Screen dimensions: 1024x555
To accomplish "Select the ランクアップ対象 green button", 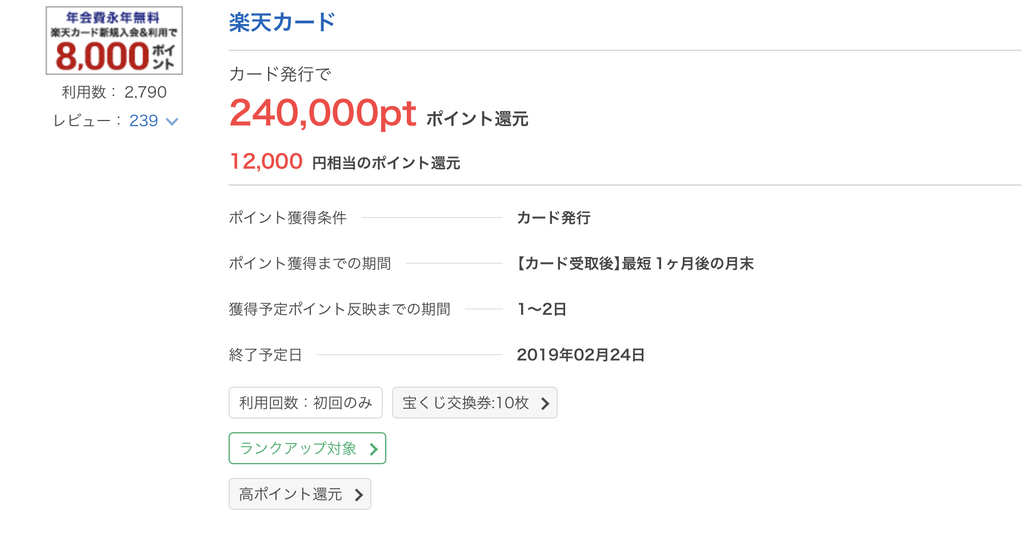I will point(307,449).
